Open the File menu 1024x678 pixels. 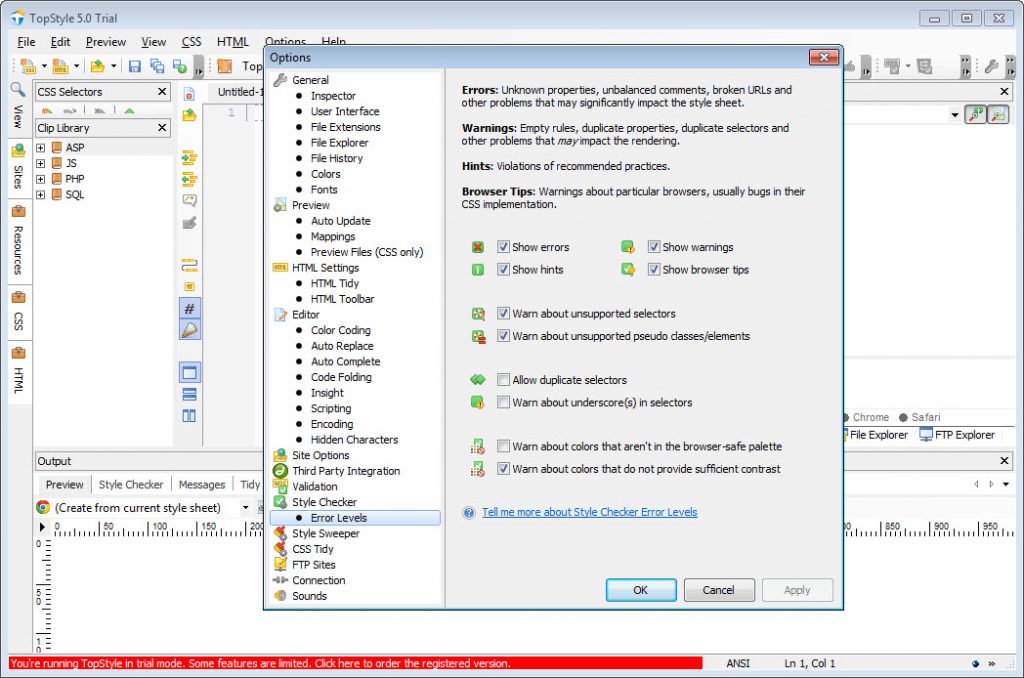(26, 42)
